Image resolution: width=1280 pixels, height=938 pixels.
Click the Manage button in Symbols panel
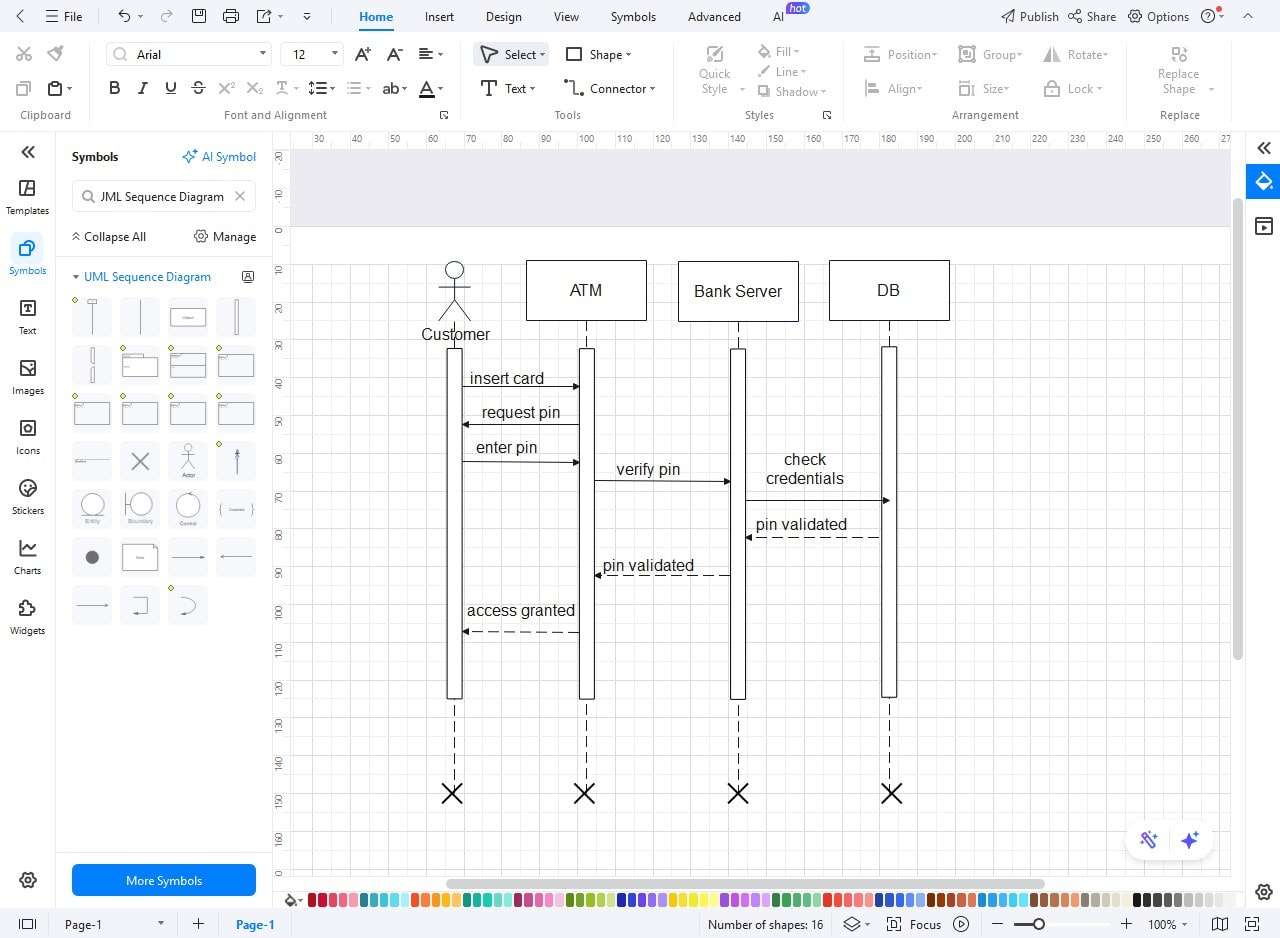[x=225, y=236]
